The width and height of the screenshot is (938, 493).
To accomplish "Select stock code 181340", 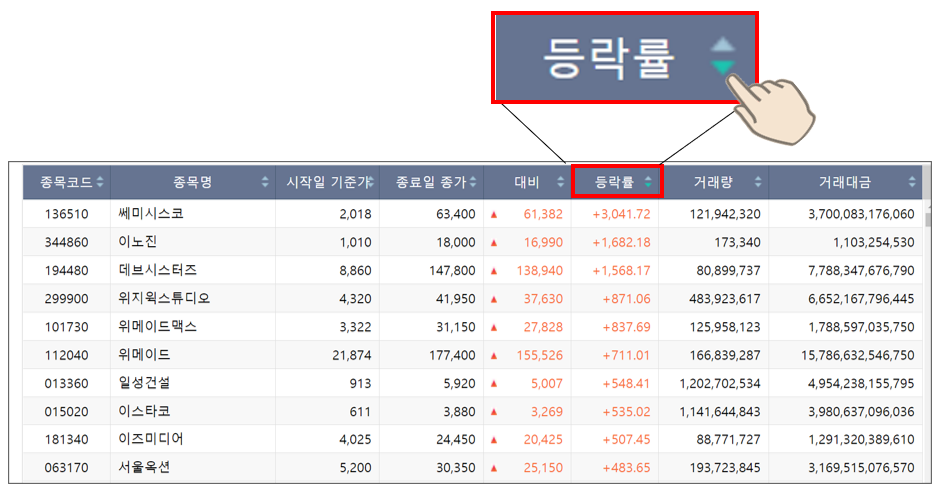I will [66, 440].
